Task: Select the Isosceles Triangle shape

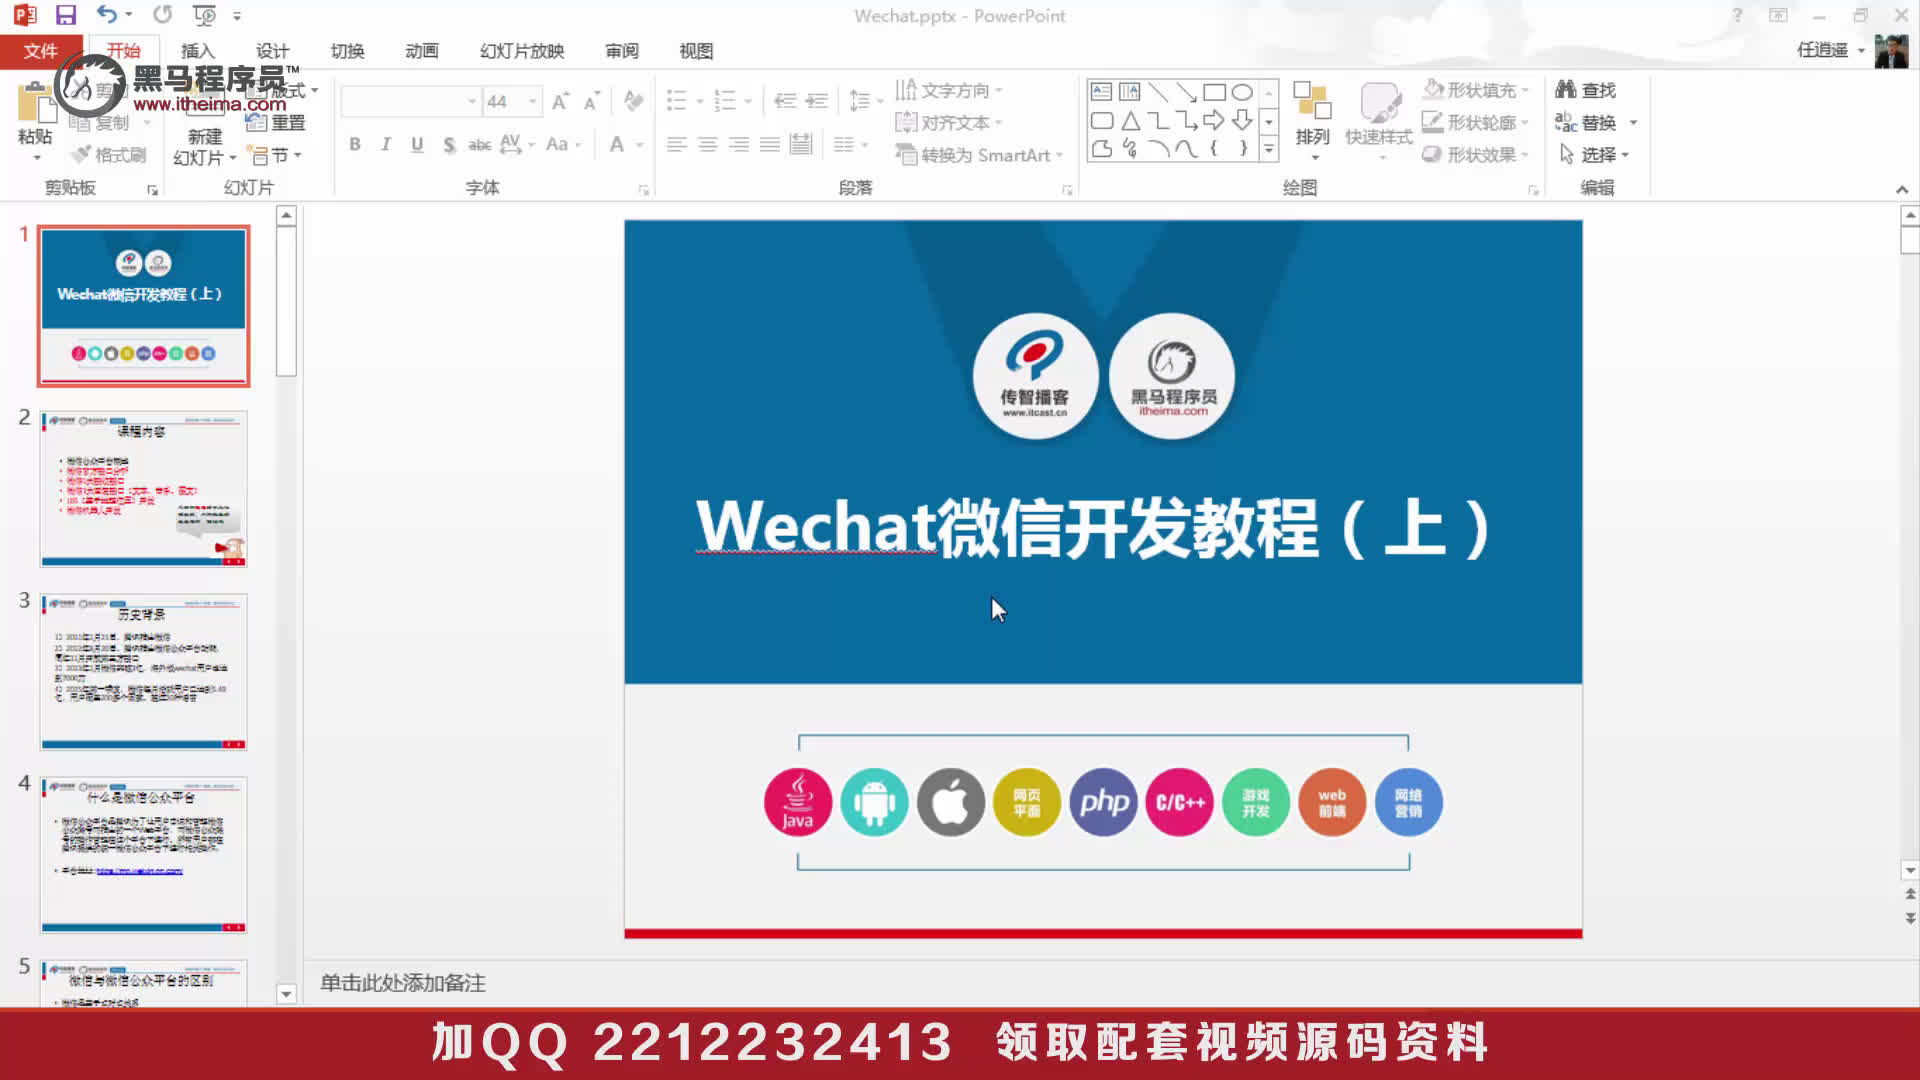Action: pos(1130,121)
